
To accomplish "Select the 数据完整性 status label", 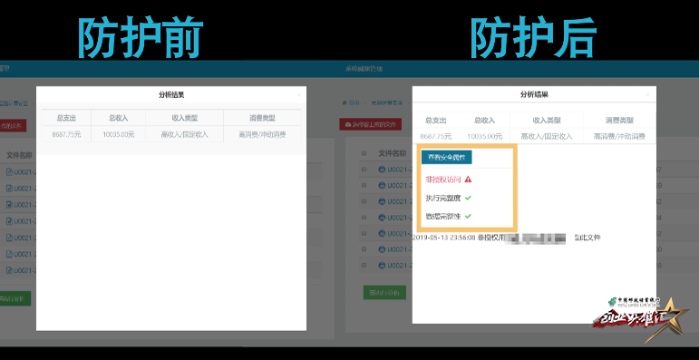I will pyautogui.click(x=443, y=216).
